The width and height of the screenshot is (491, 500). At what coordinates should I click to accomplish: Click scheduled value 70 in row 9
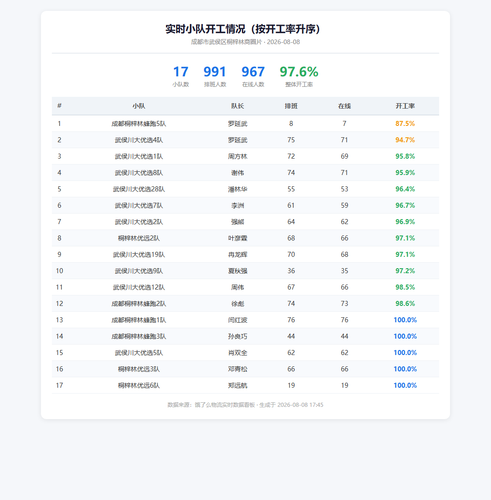click(291, 254)
